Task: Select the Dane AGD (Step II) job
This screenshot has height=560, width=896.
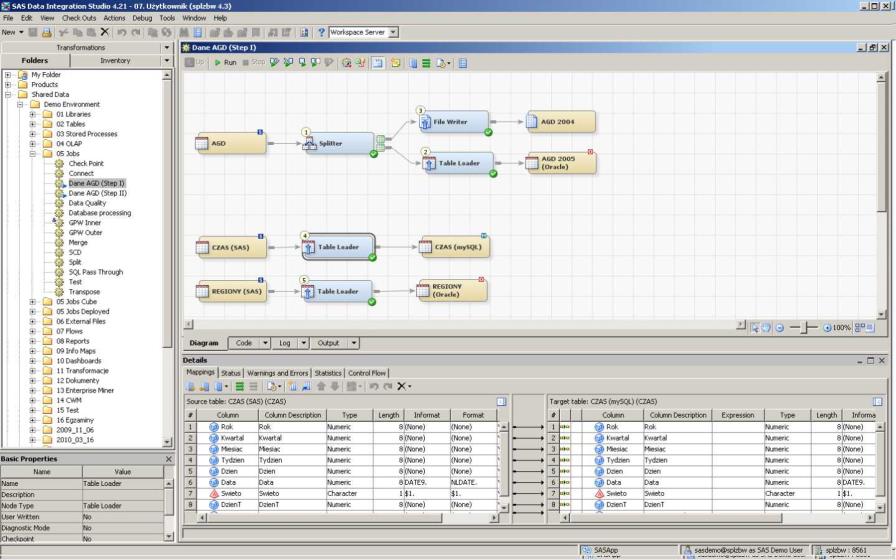Action: click(x=97, y=193)
